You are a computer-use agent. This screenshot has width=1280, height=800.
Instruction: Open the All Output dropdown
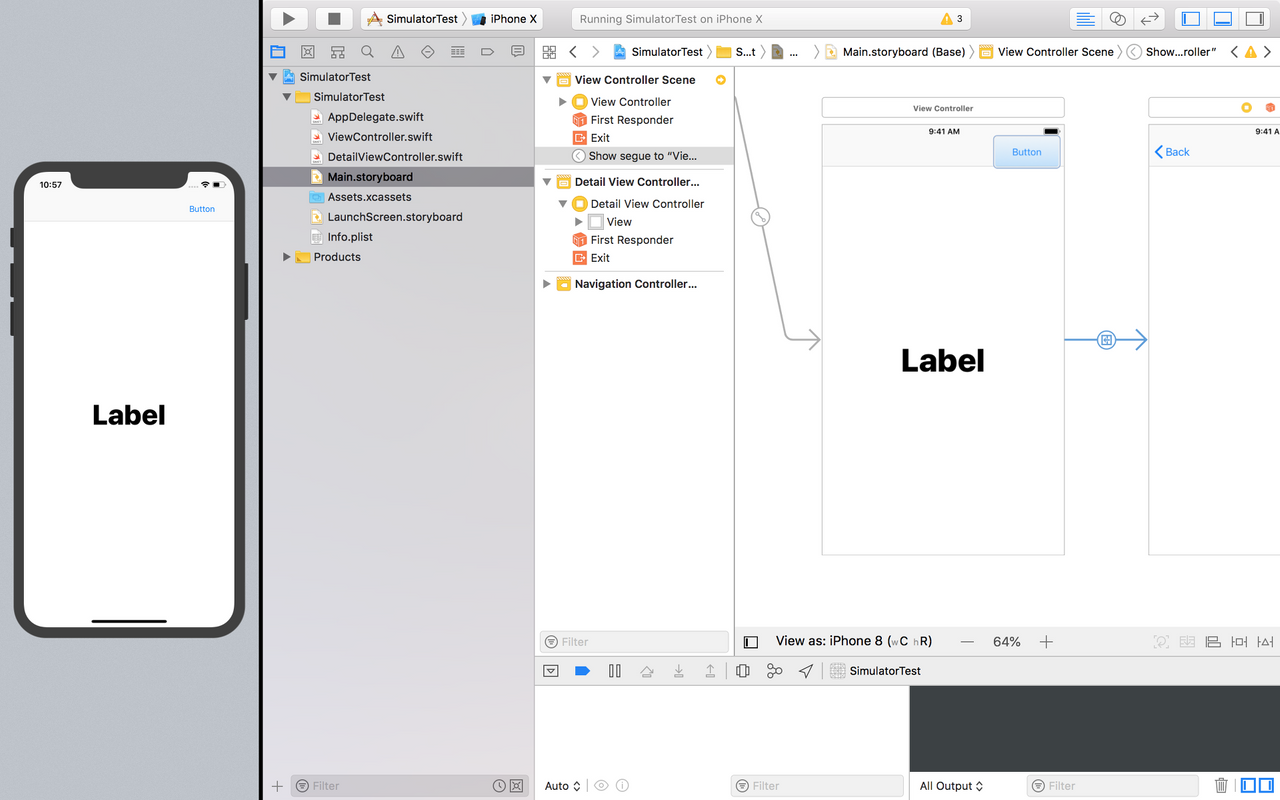point(951,786)
